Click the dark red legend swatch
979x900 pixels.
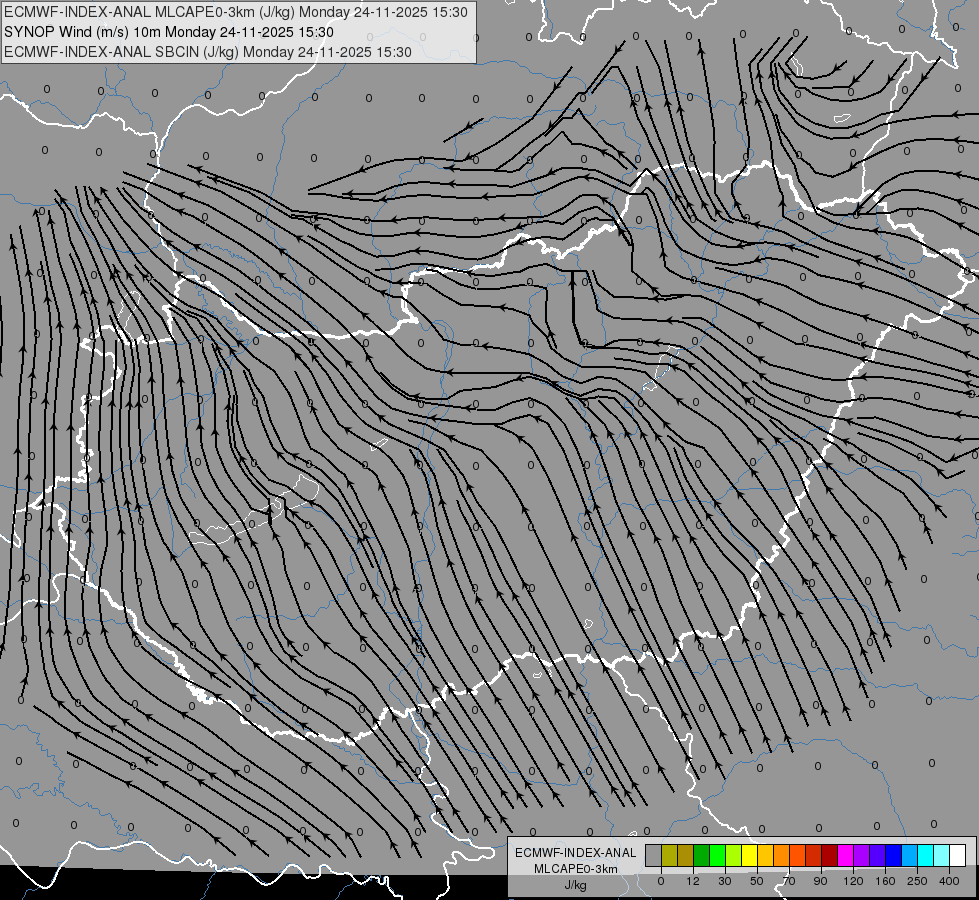829,855
